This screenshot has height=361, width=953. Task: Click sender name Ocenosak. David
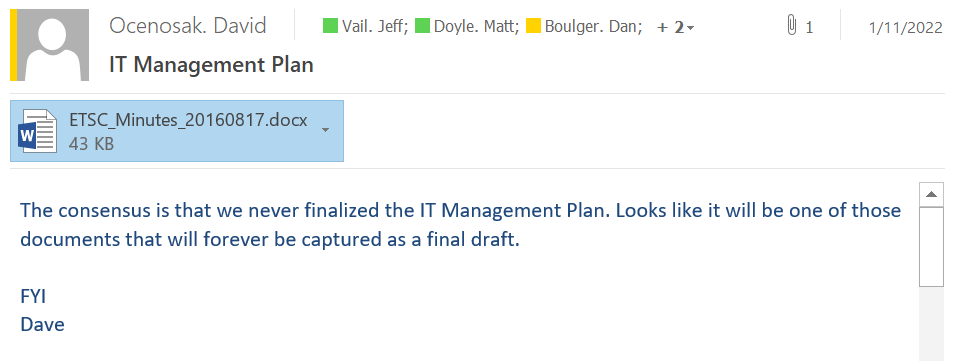pos(188,26)
